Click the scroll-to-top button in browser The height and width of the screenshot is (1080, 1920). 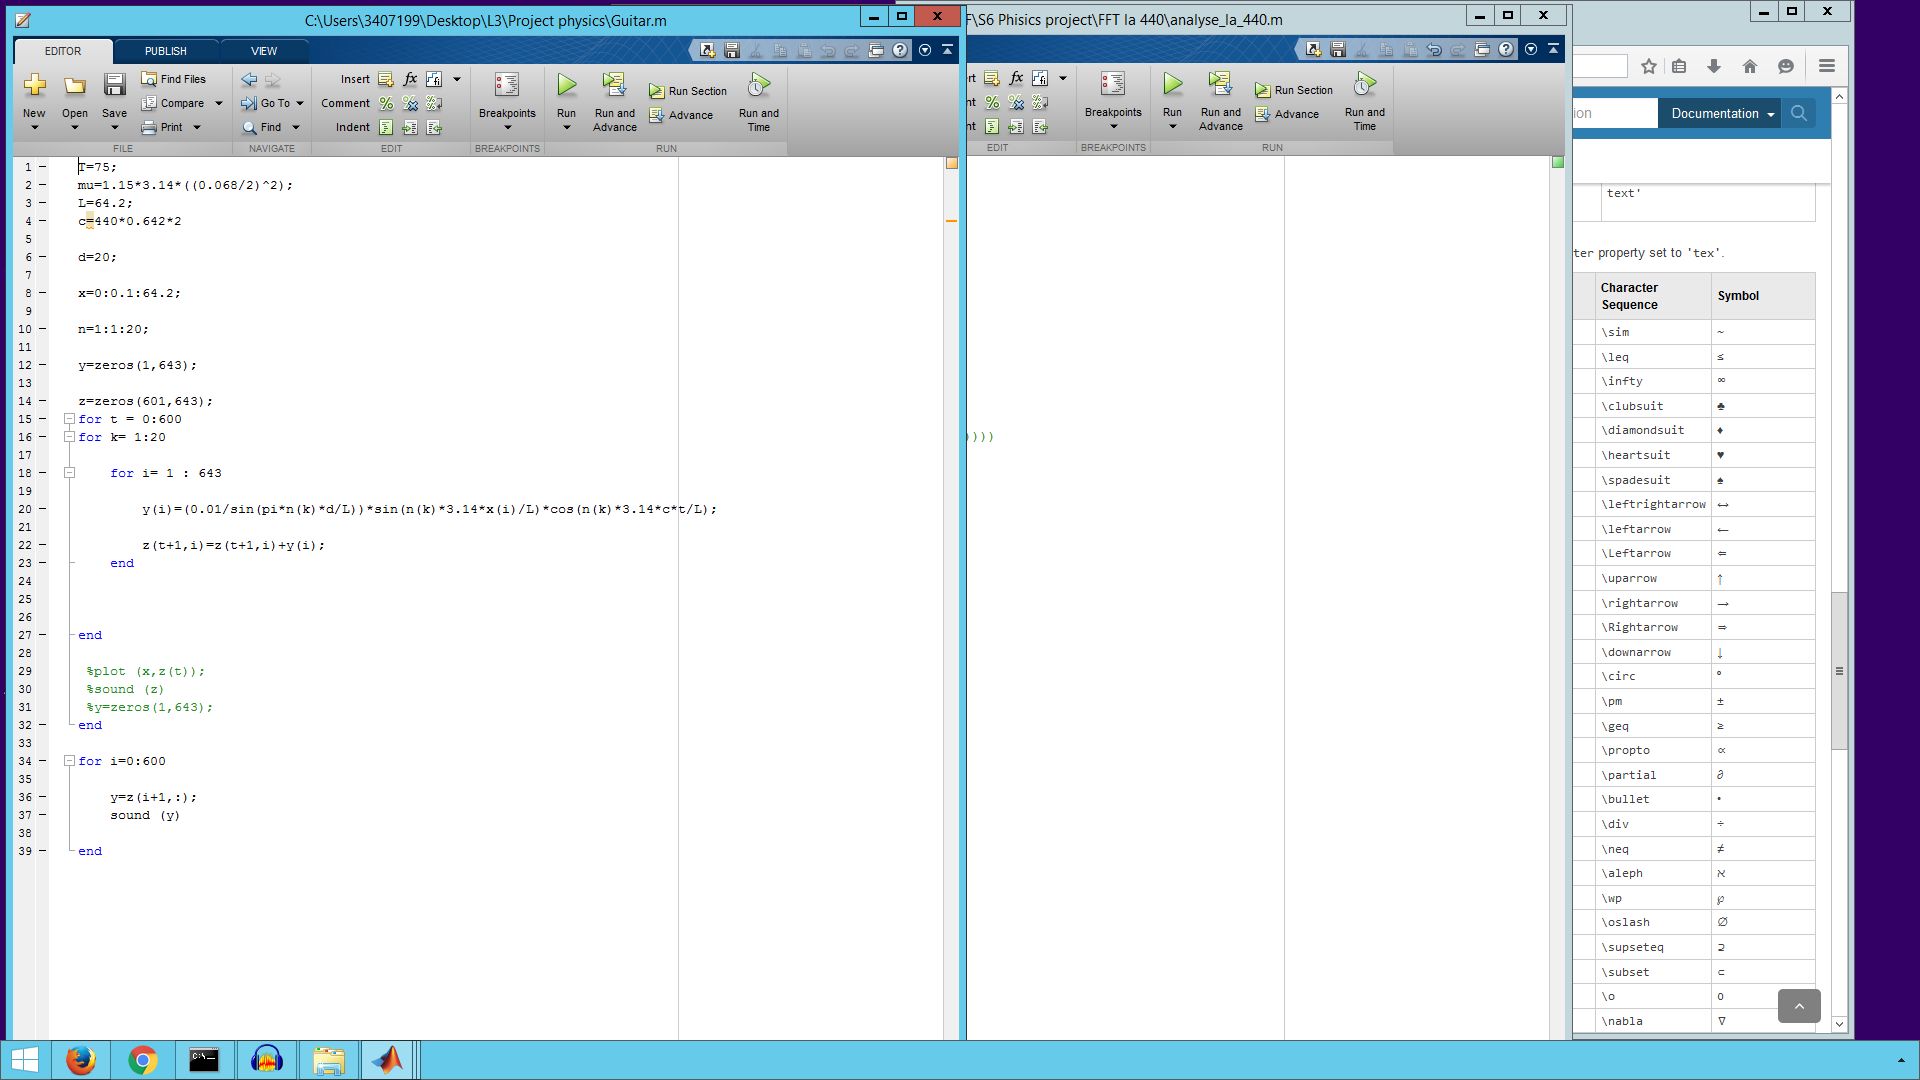click(x=1798, y=1006)
